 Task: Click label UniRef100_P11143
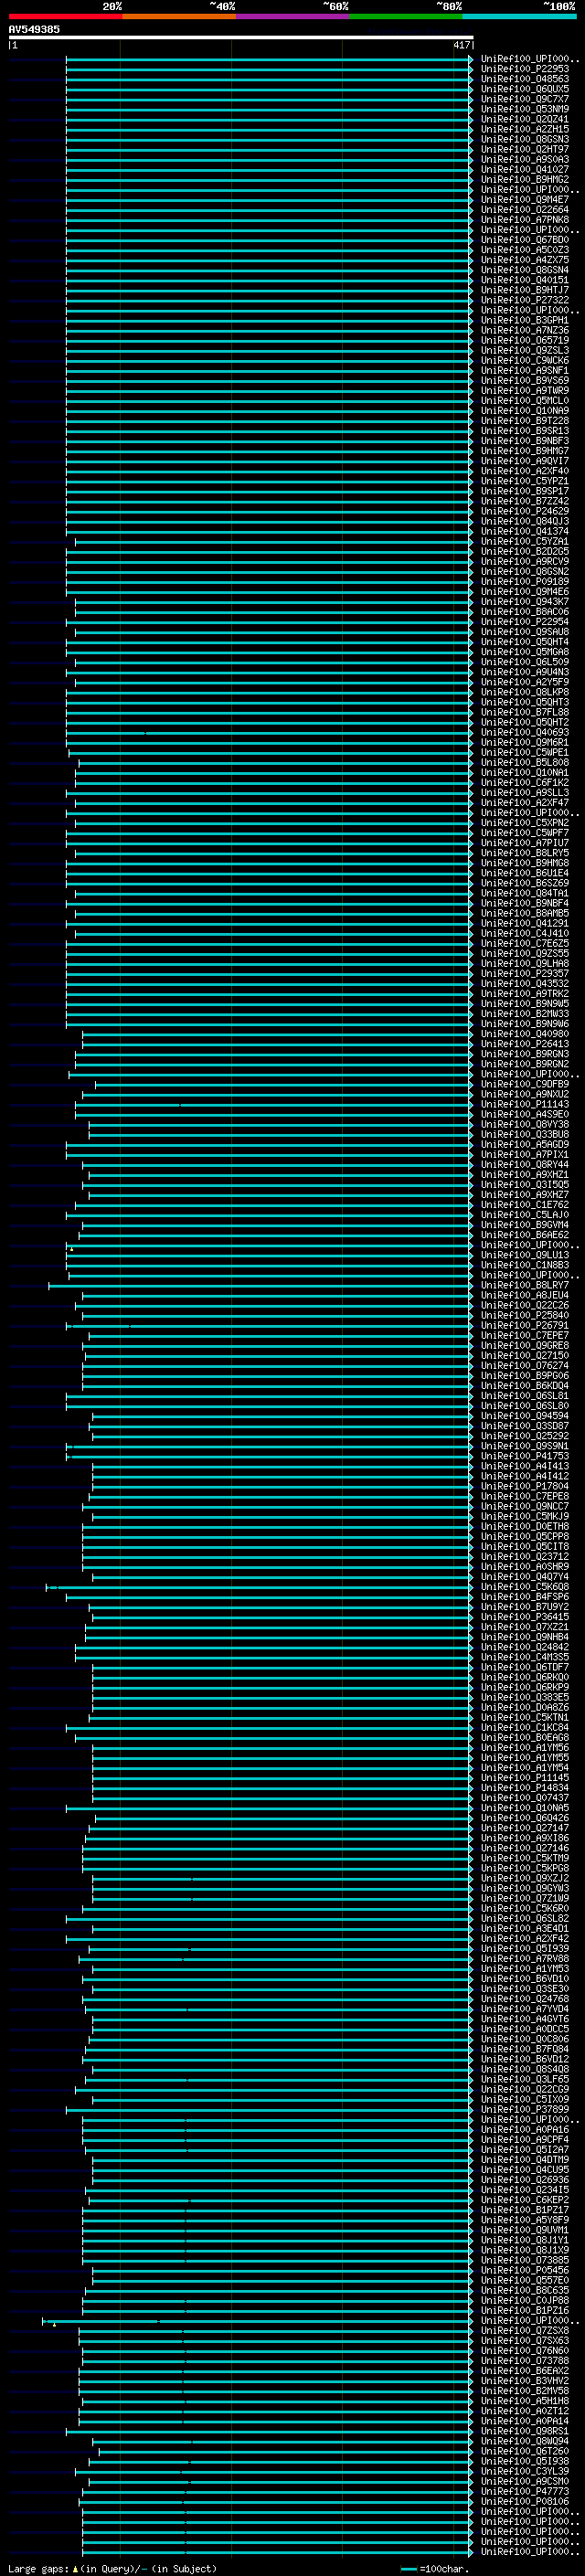(x=525, y=1105)
